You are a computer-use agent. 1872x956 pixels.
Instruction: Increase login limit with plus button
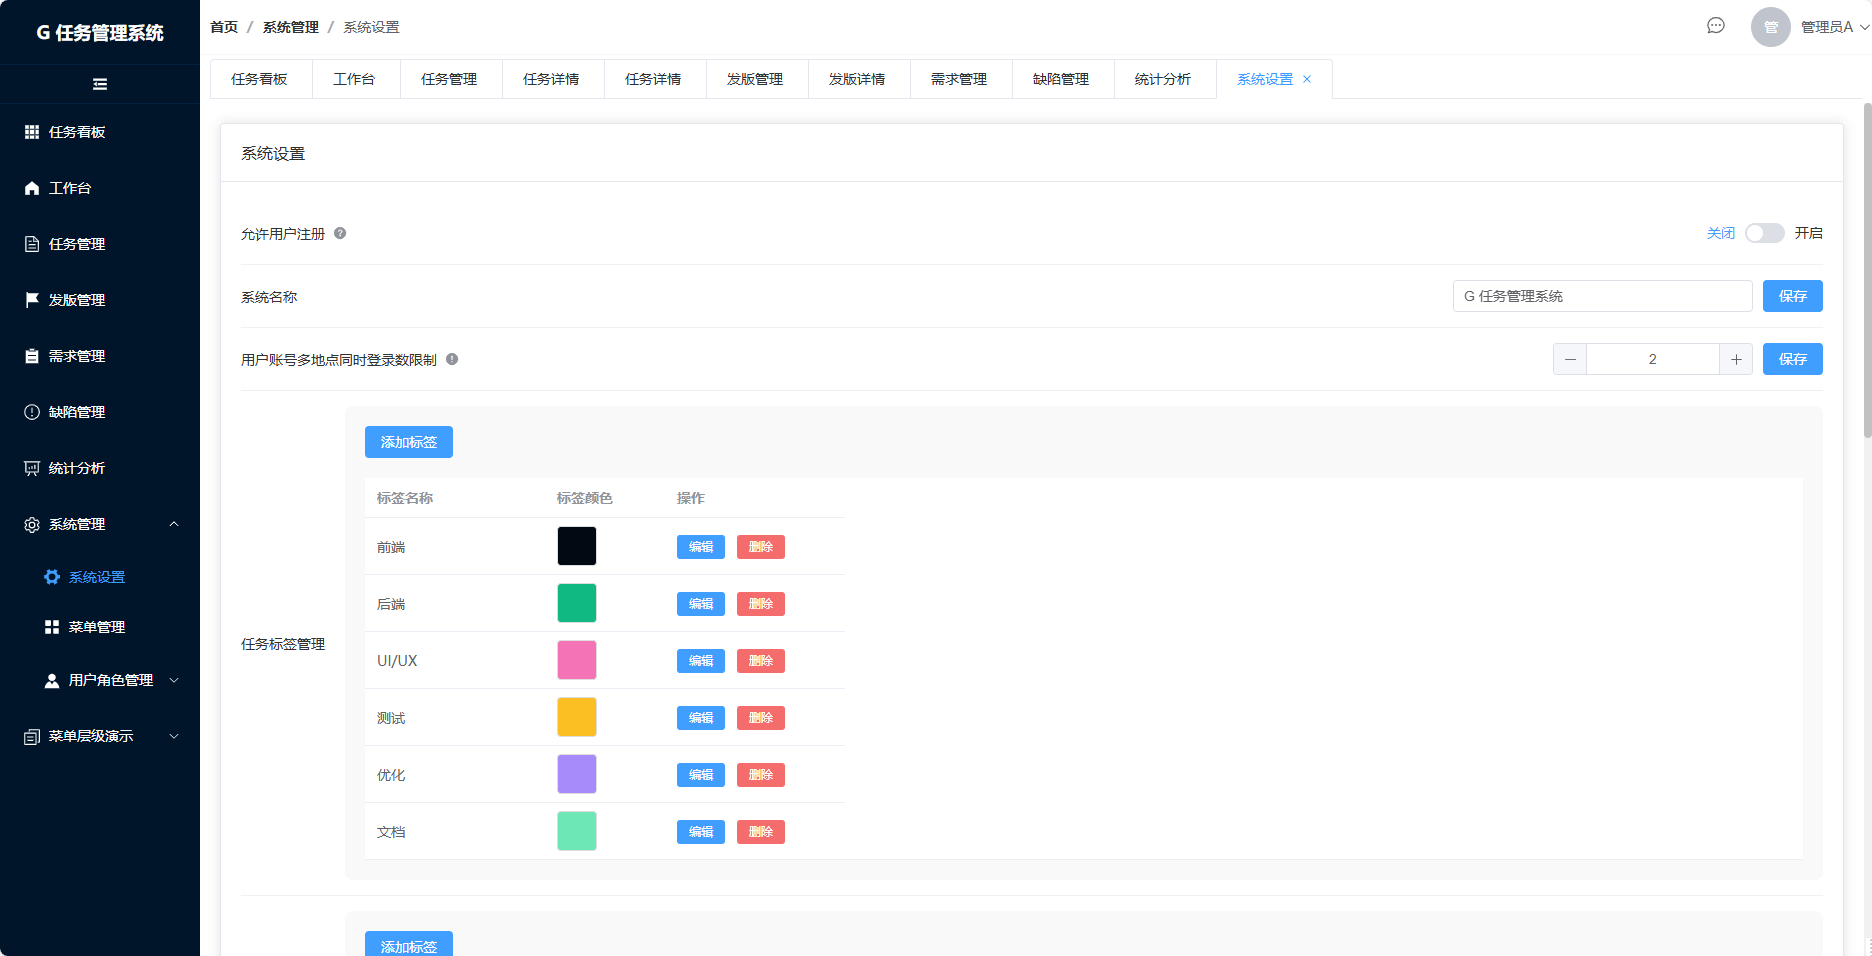click(1736, 359)
